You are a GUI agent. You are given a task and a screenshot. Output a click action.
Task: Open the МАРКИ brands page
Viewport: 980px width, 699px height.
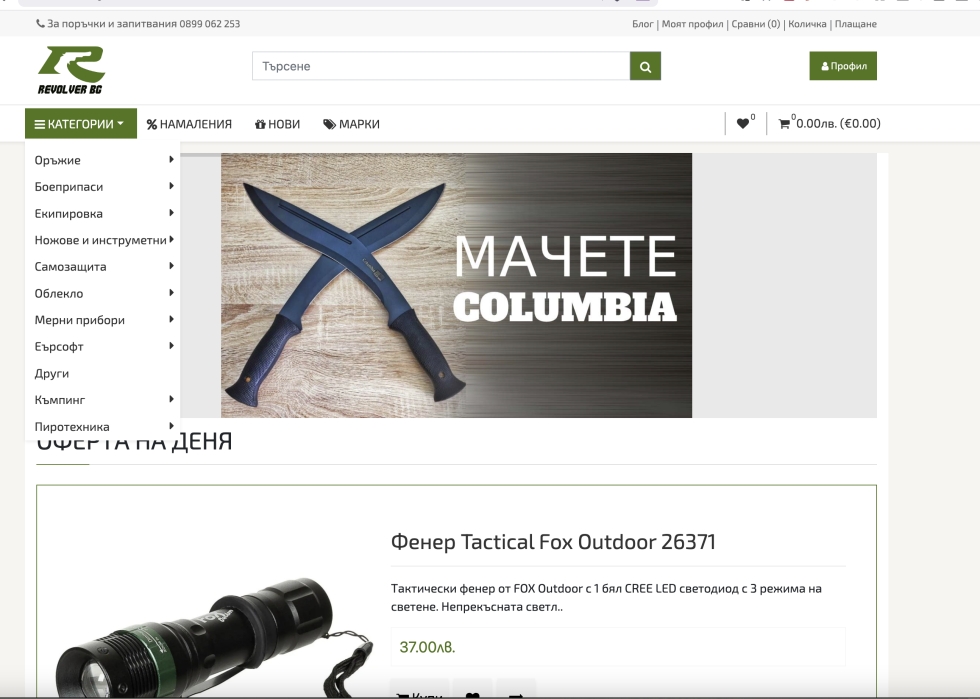click(351, 124)
